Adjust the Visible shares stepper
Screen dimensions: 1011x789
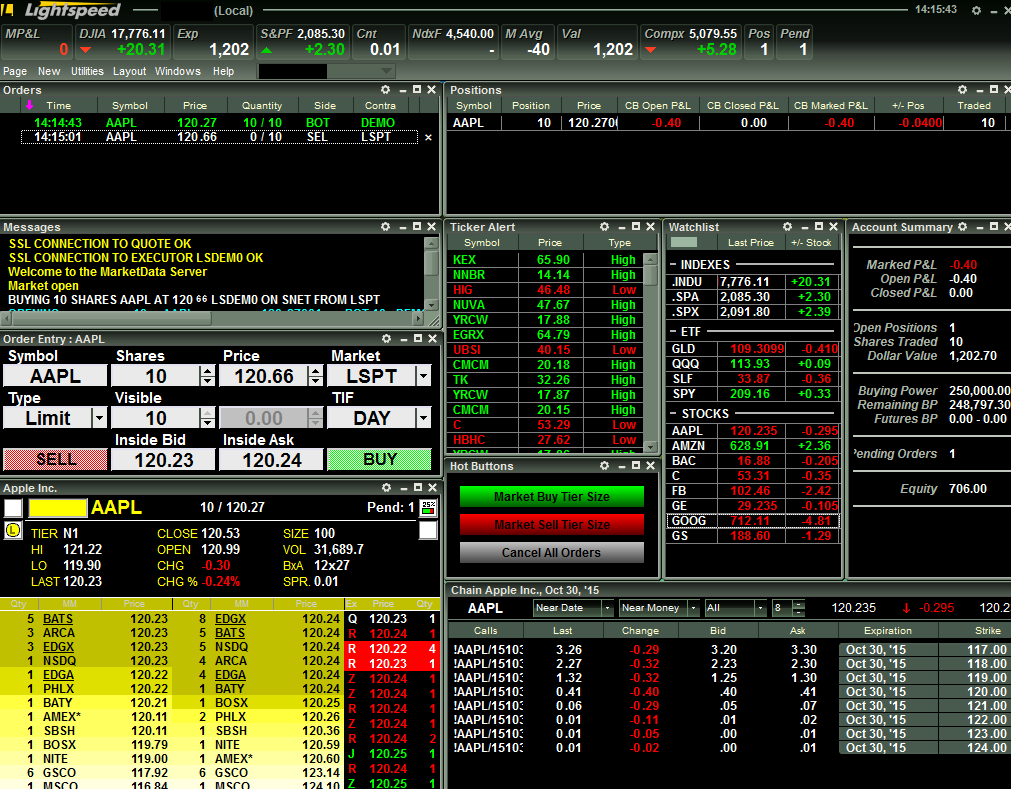pos(207,418)
